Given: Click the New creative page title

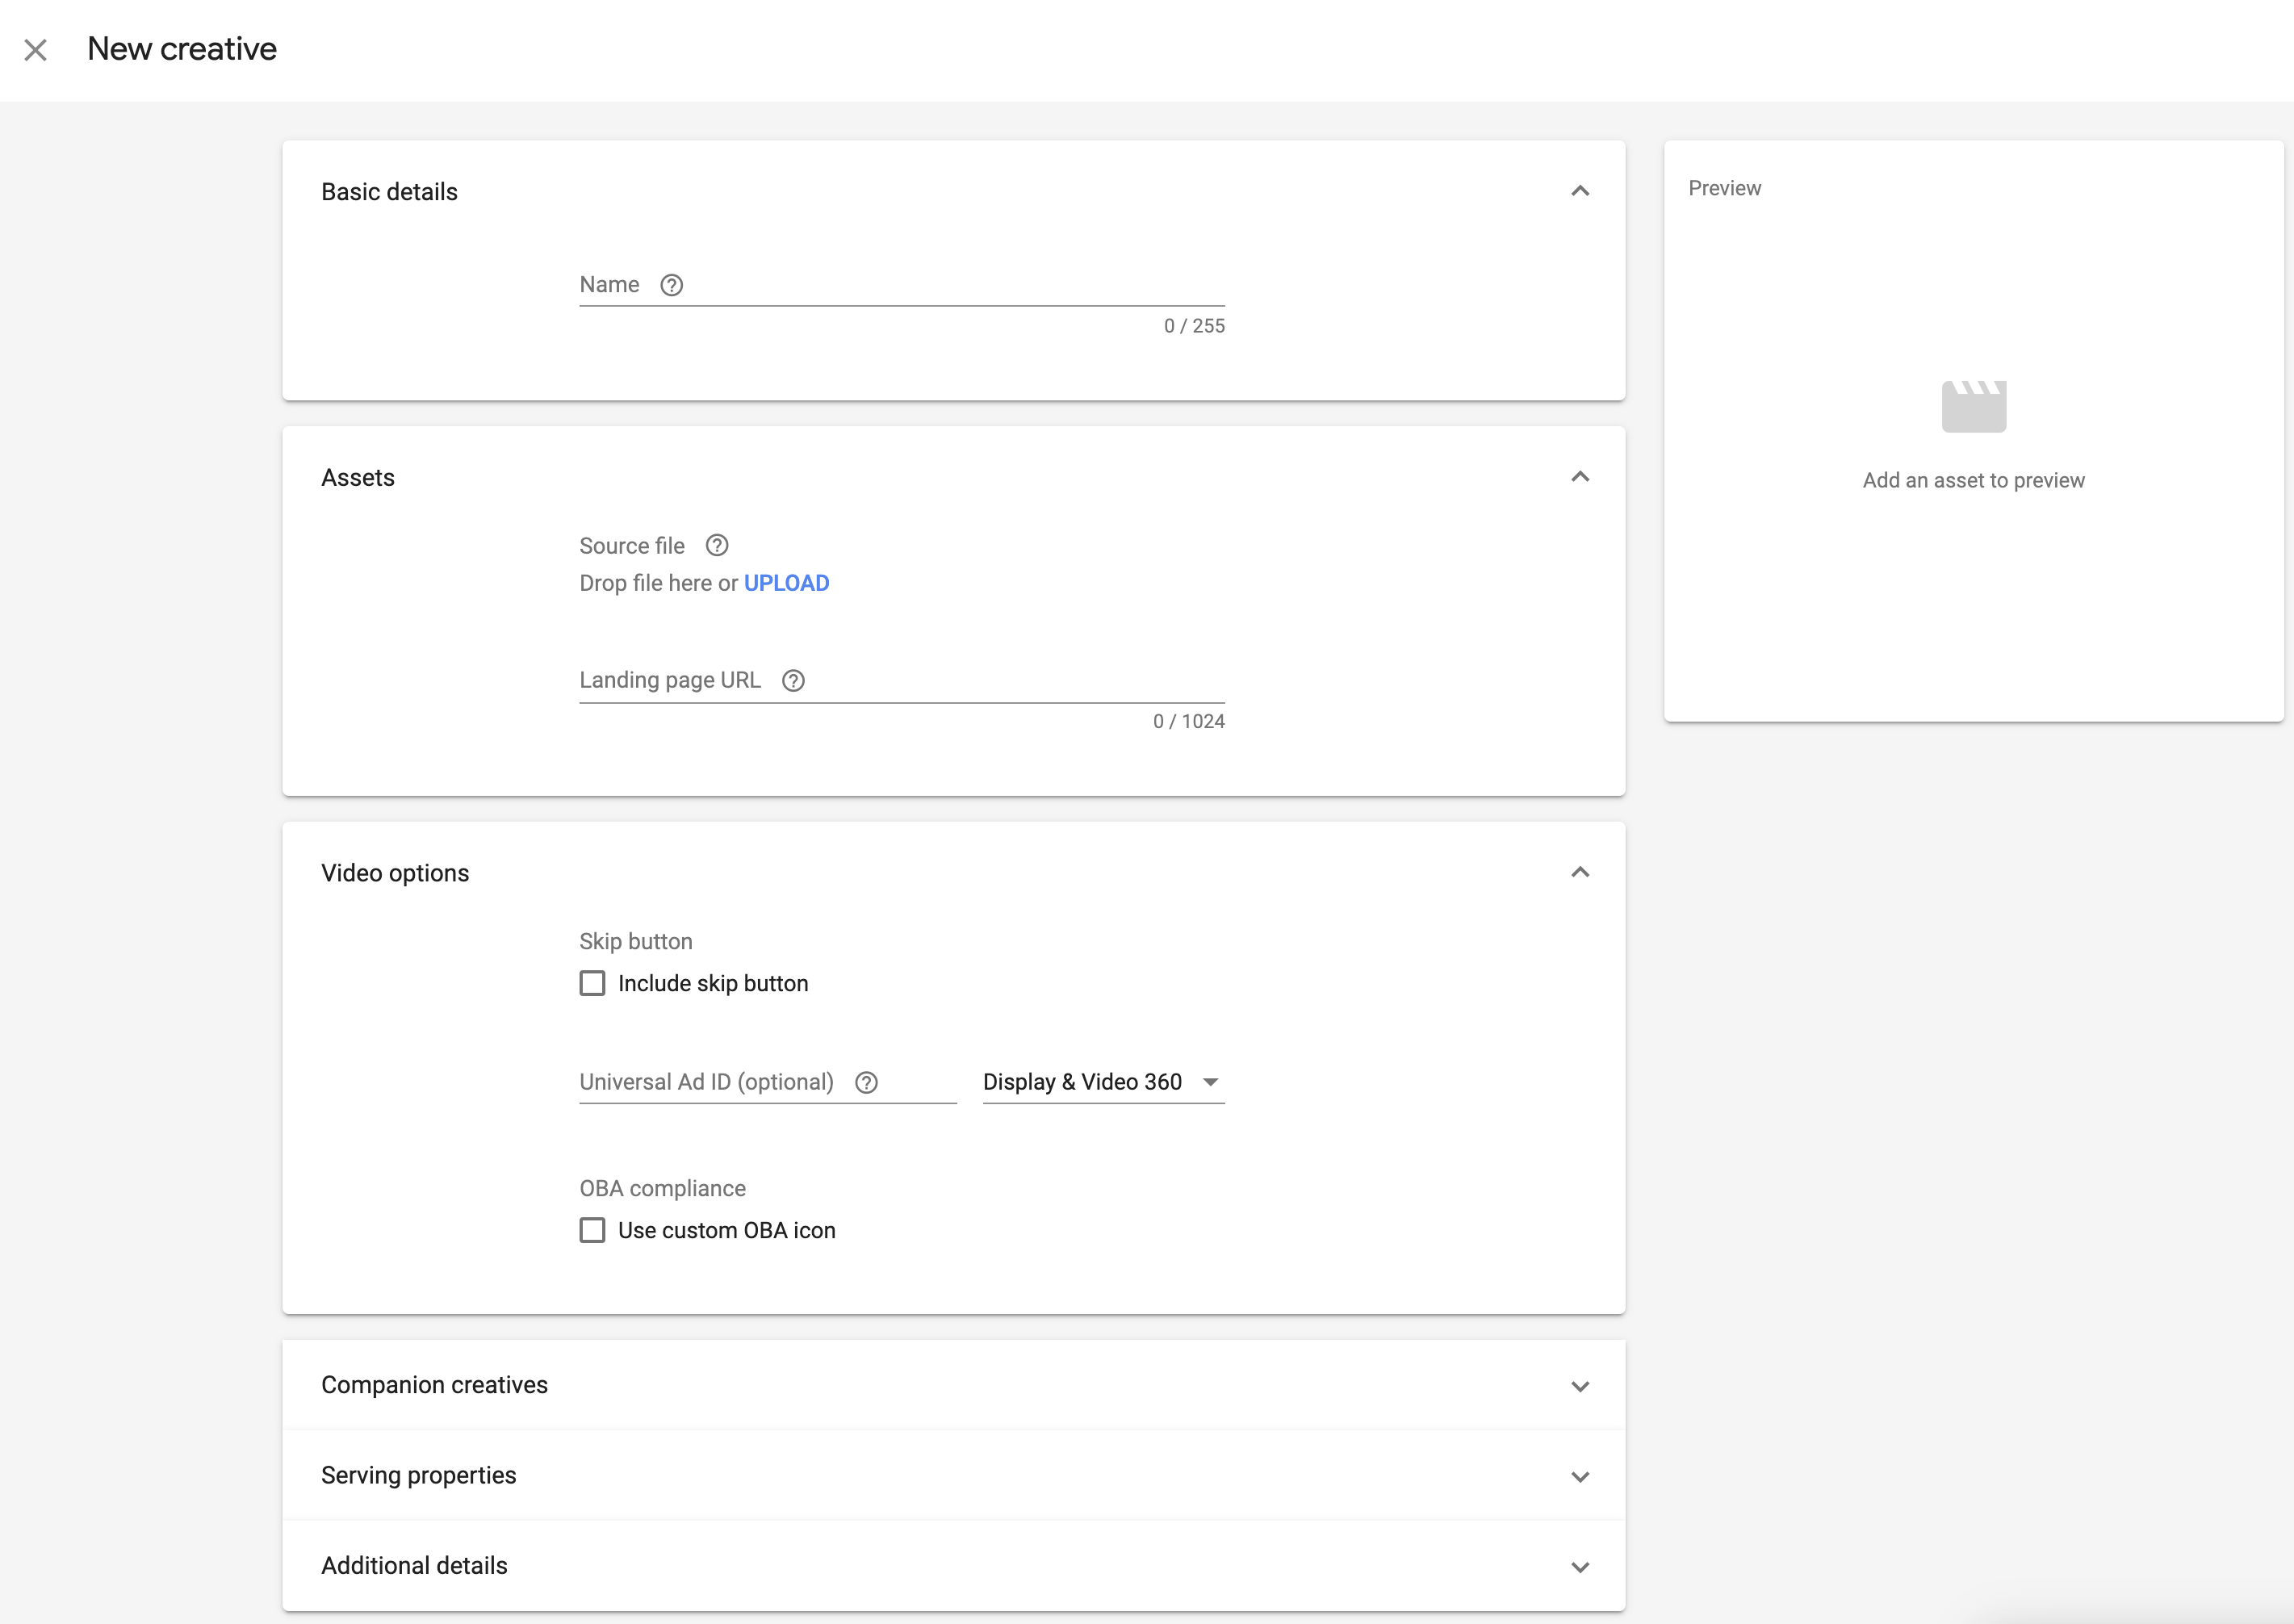Looking at the screenshot, I should pos(182,49).
